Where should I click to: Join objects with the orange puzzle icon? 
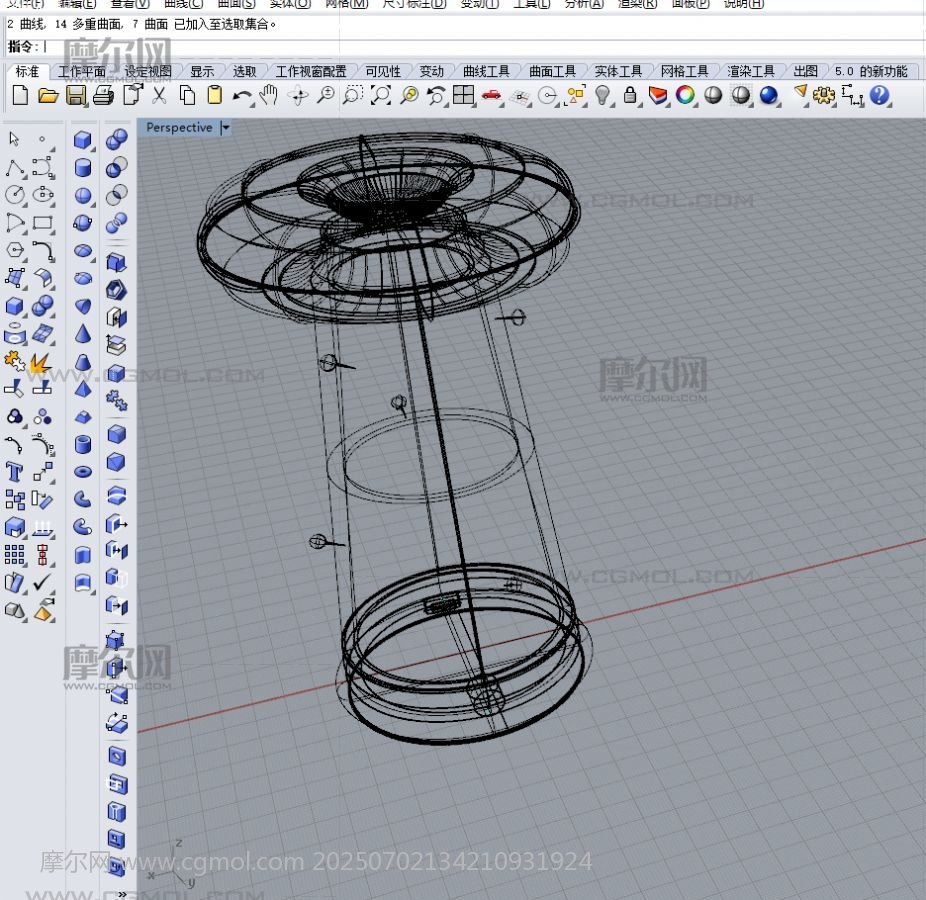[x=14, y=361]
